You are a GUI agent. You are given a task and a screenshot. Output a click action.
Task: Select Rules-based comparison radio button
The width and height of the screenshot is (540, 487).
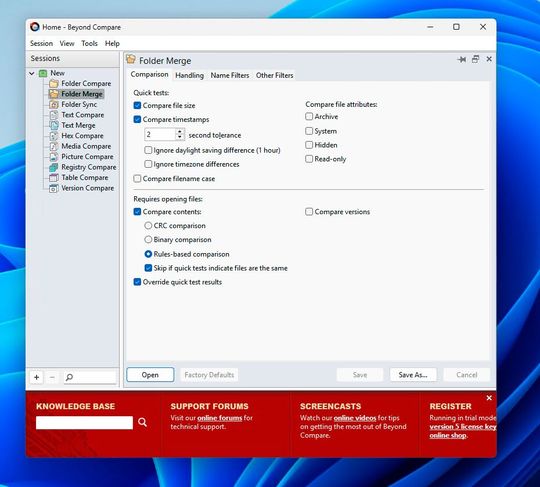148,254
